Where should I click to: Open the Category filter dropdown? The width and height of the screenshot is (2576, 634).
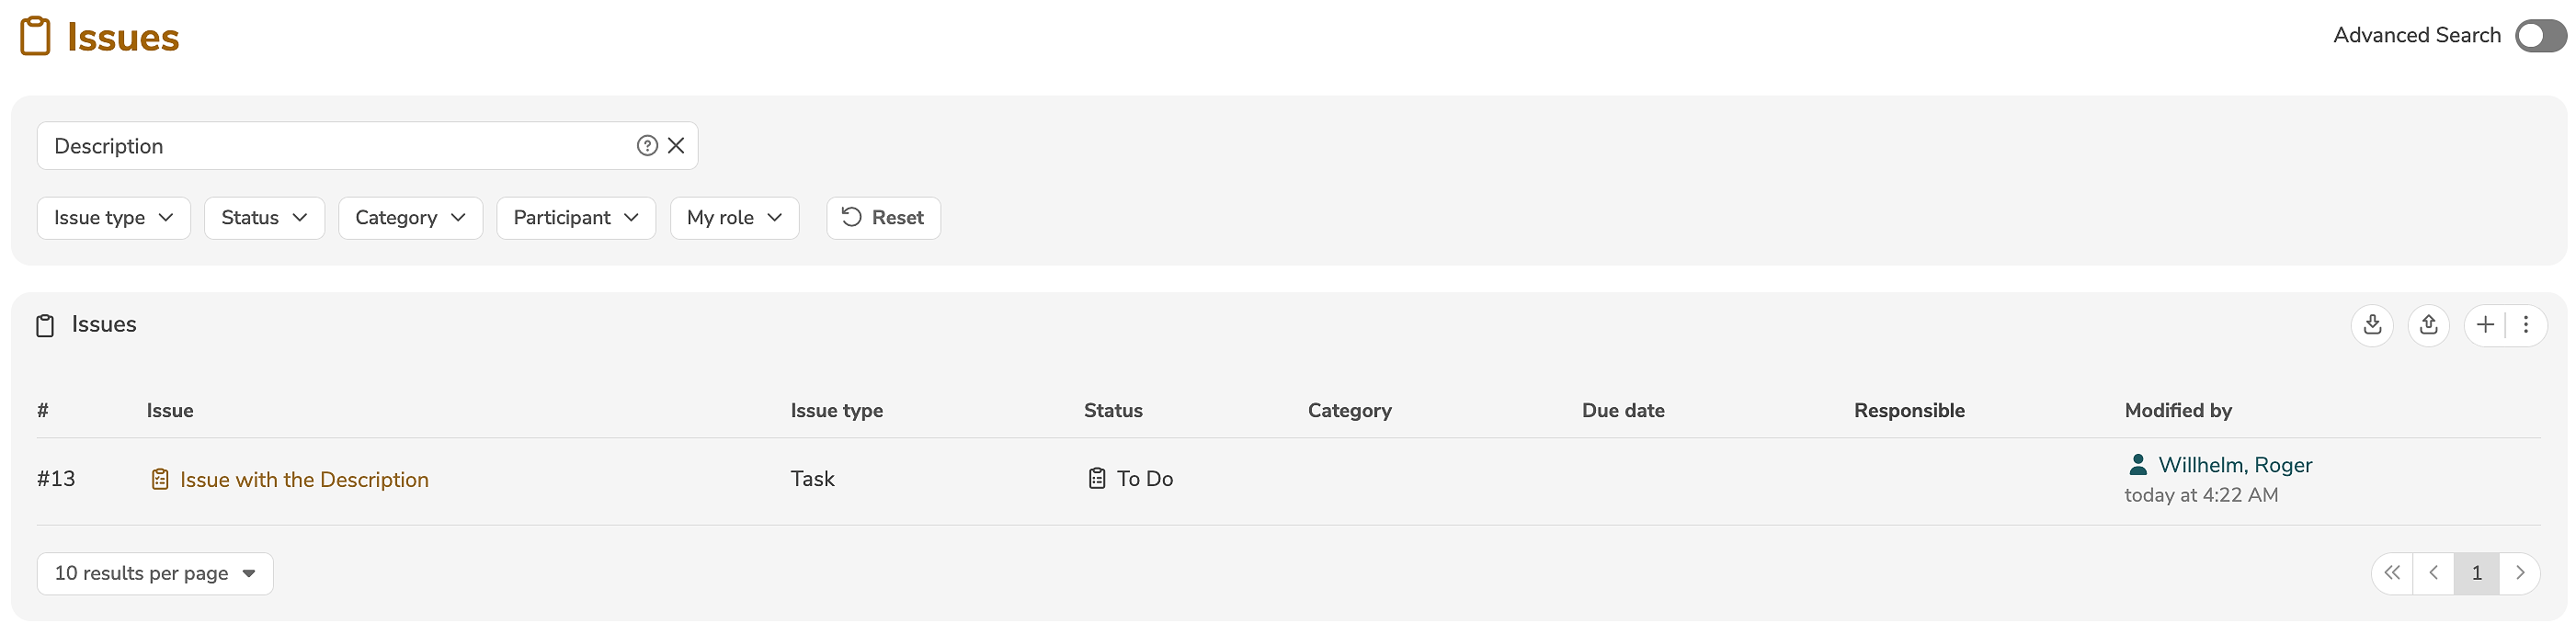410,218
